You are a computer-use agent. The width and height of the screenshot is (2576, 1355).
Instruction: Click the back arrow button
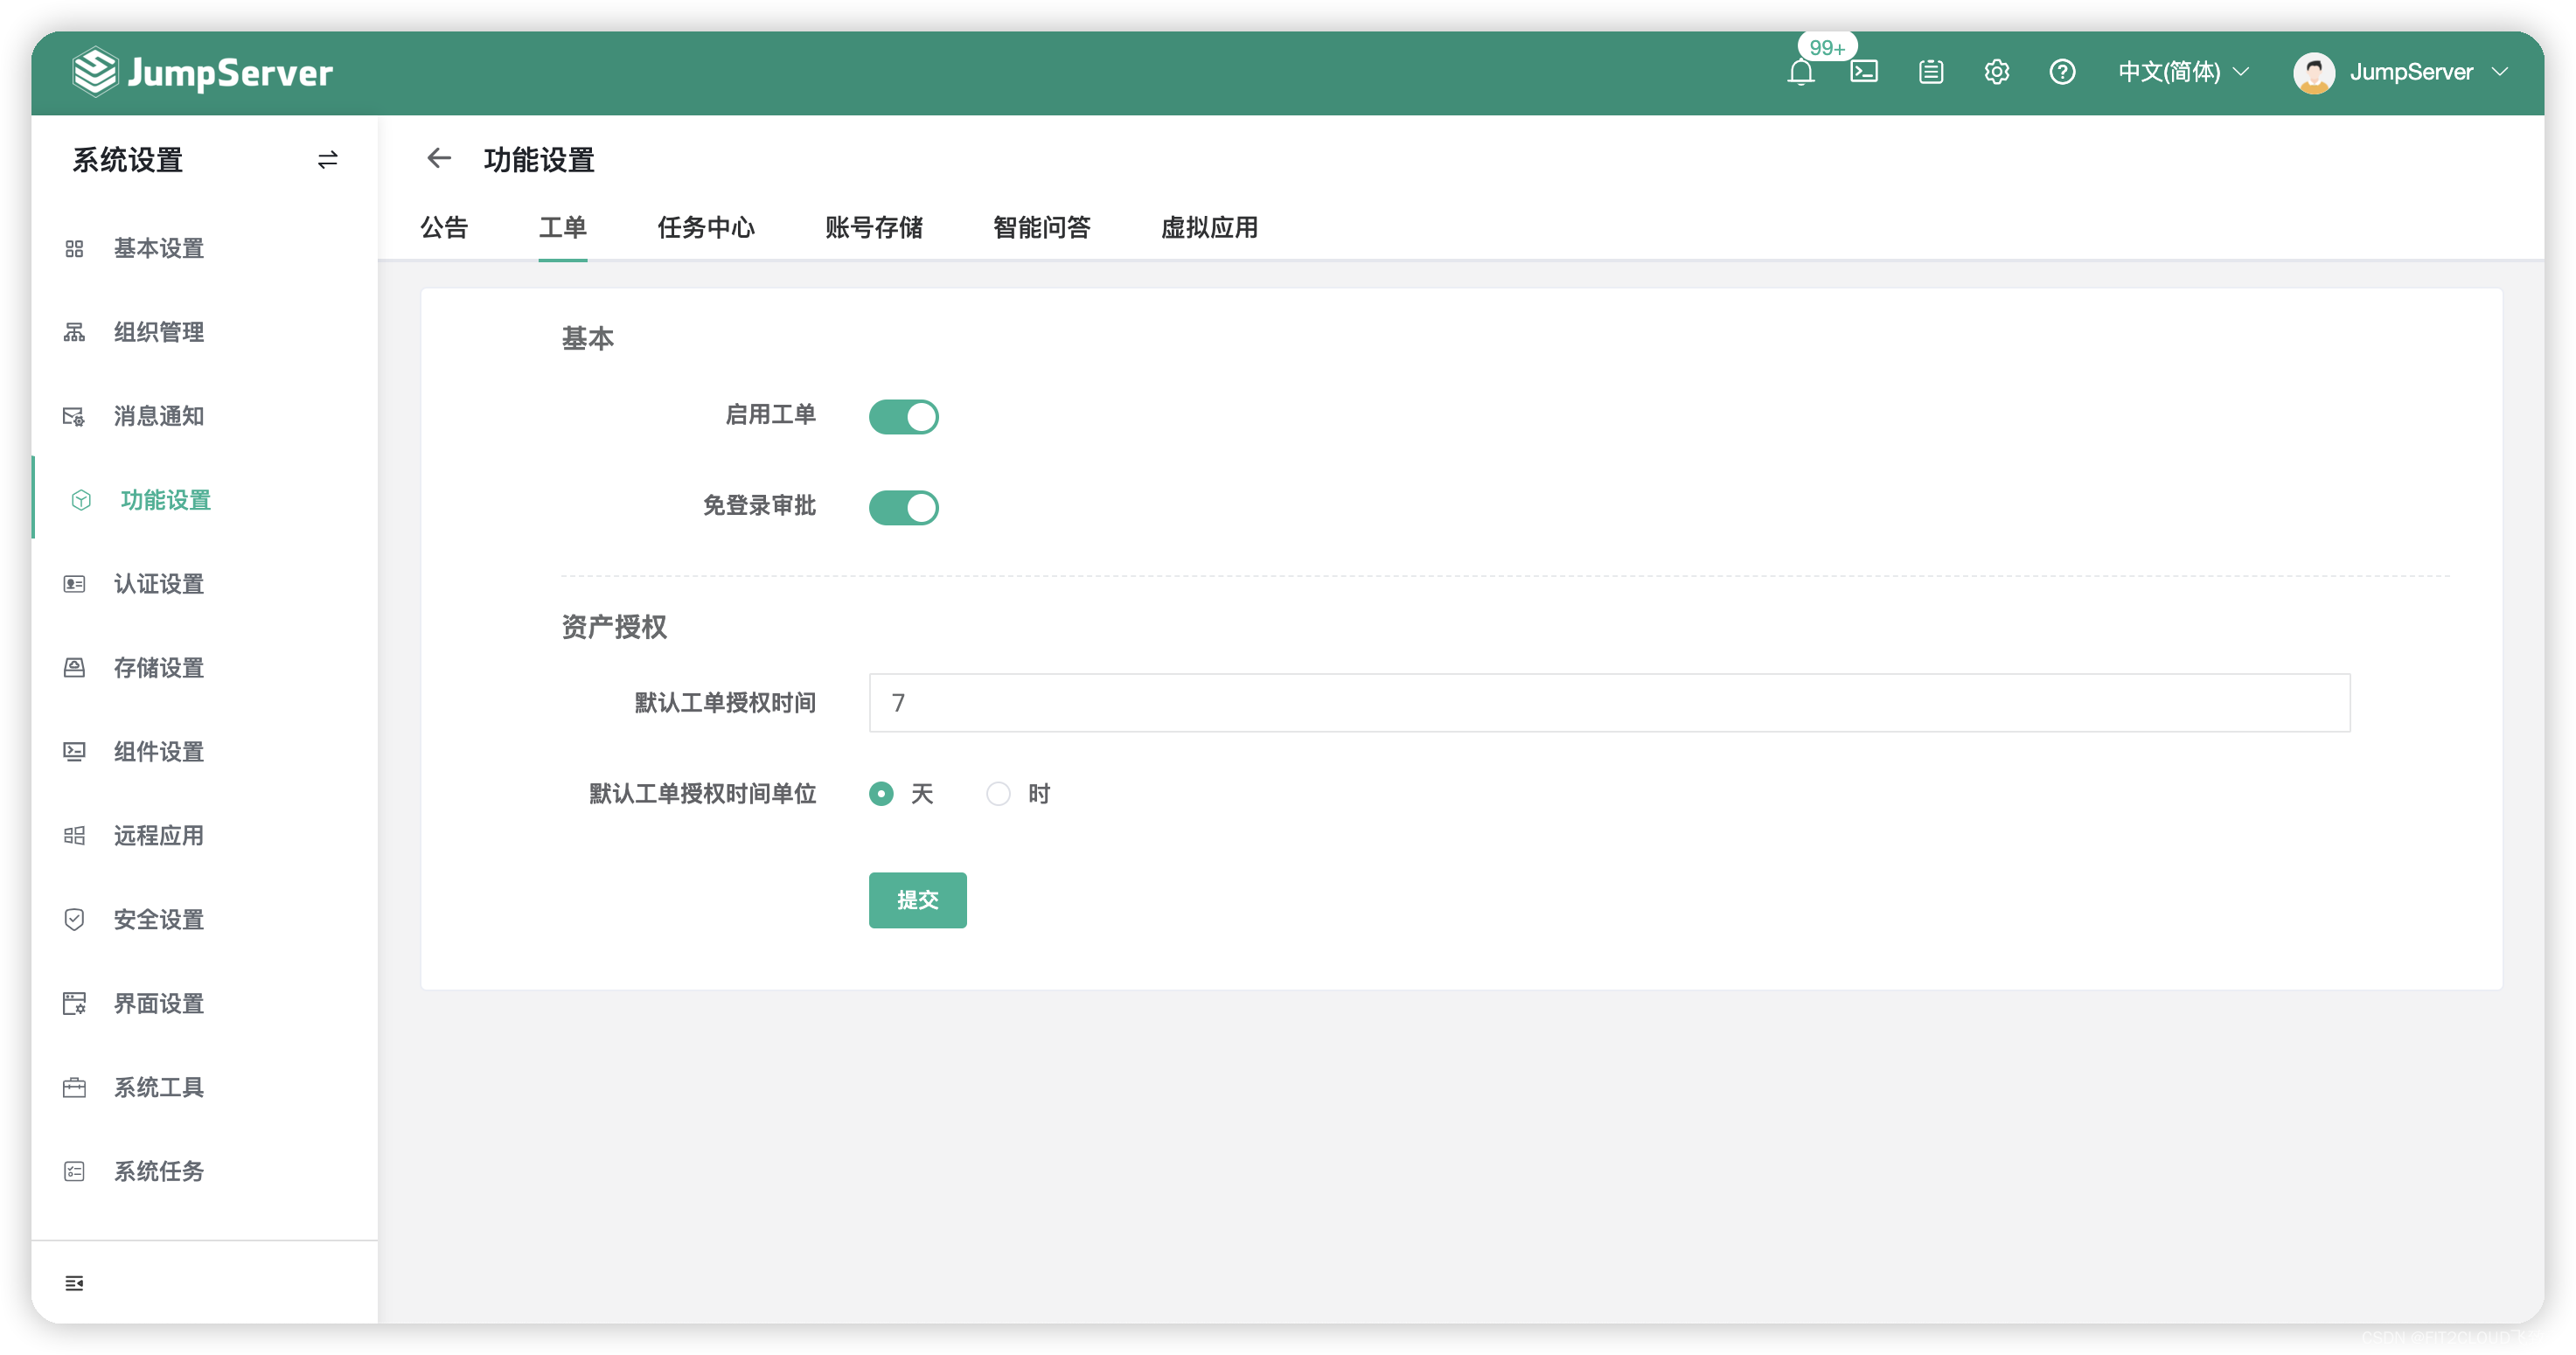click(440, 158)
